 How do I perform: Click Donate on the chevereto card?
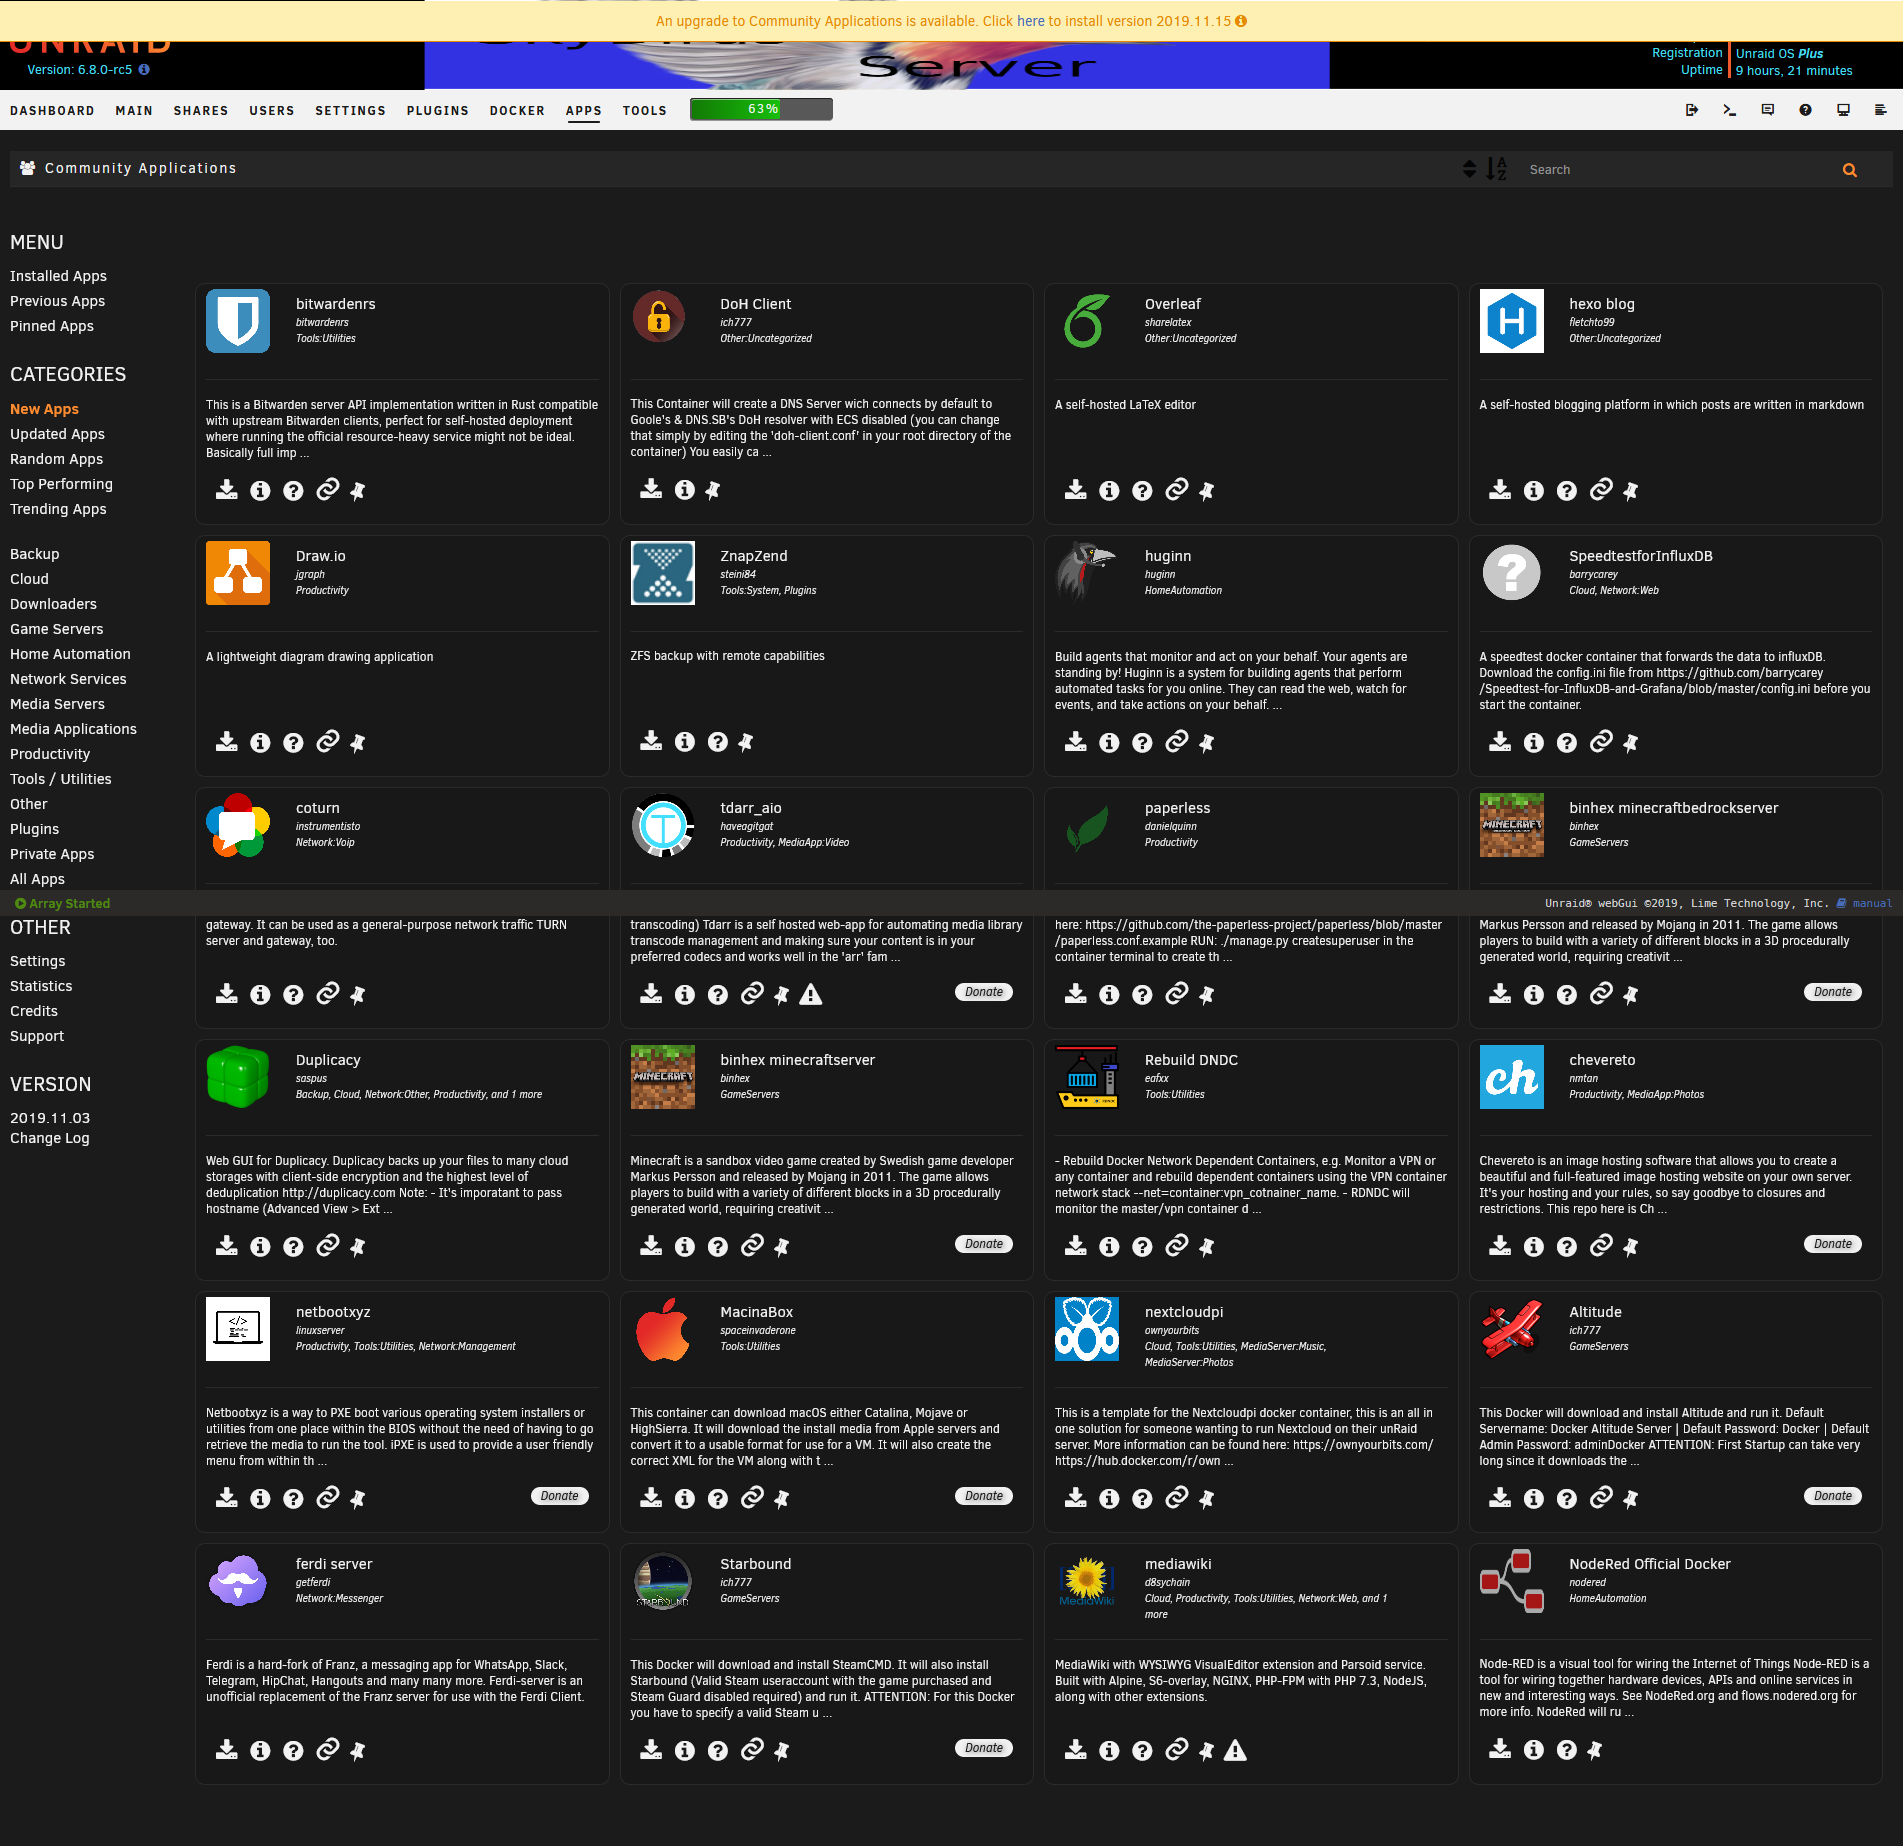(x=1833, y=1244)
